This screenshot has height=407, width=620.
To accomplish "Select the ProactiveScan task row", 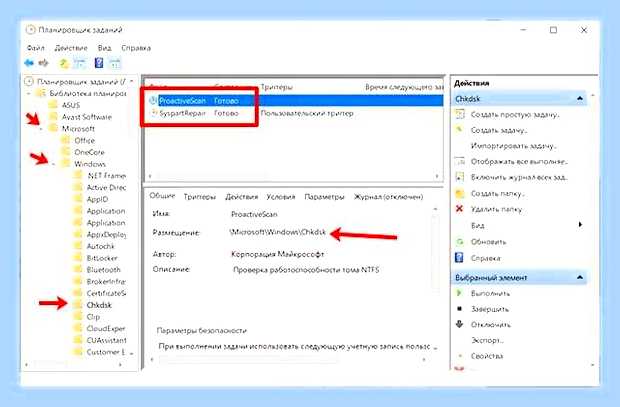I will coord(295,100).
